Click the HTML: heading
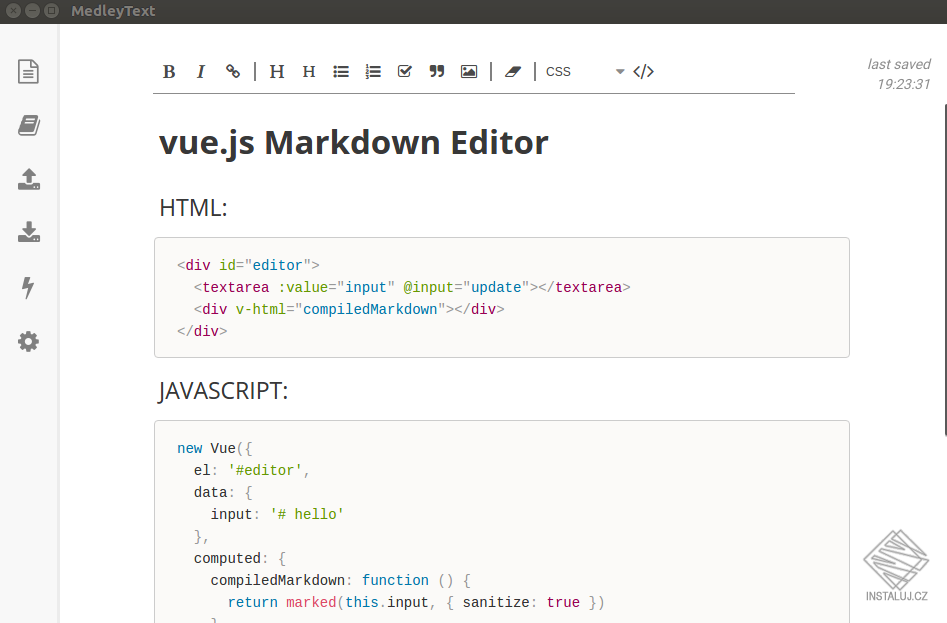The width and height of the screenshot is (947, 623). coord(193,208)
